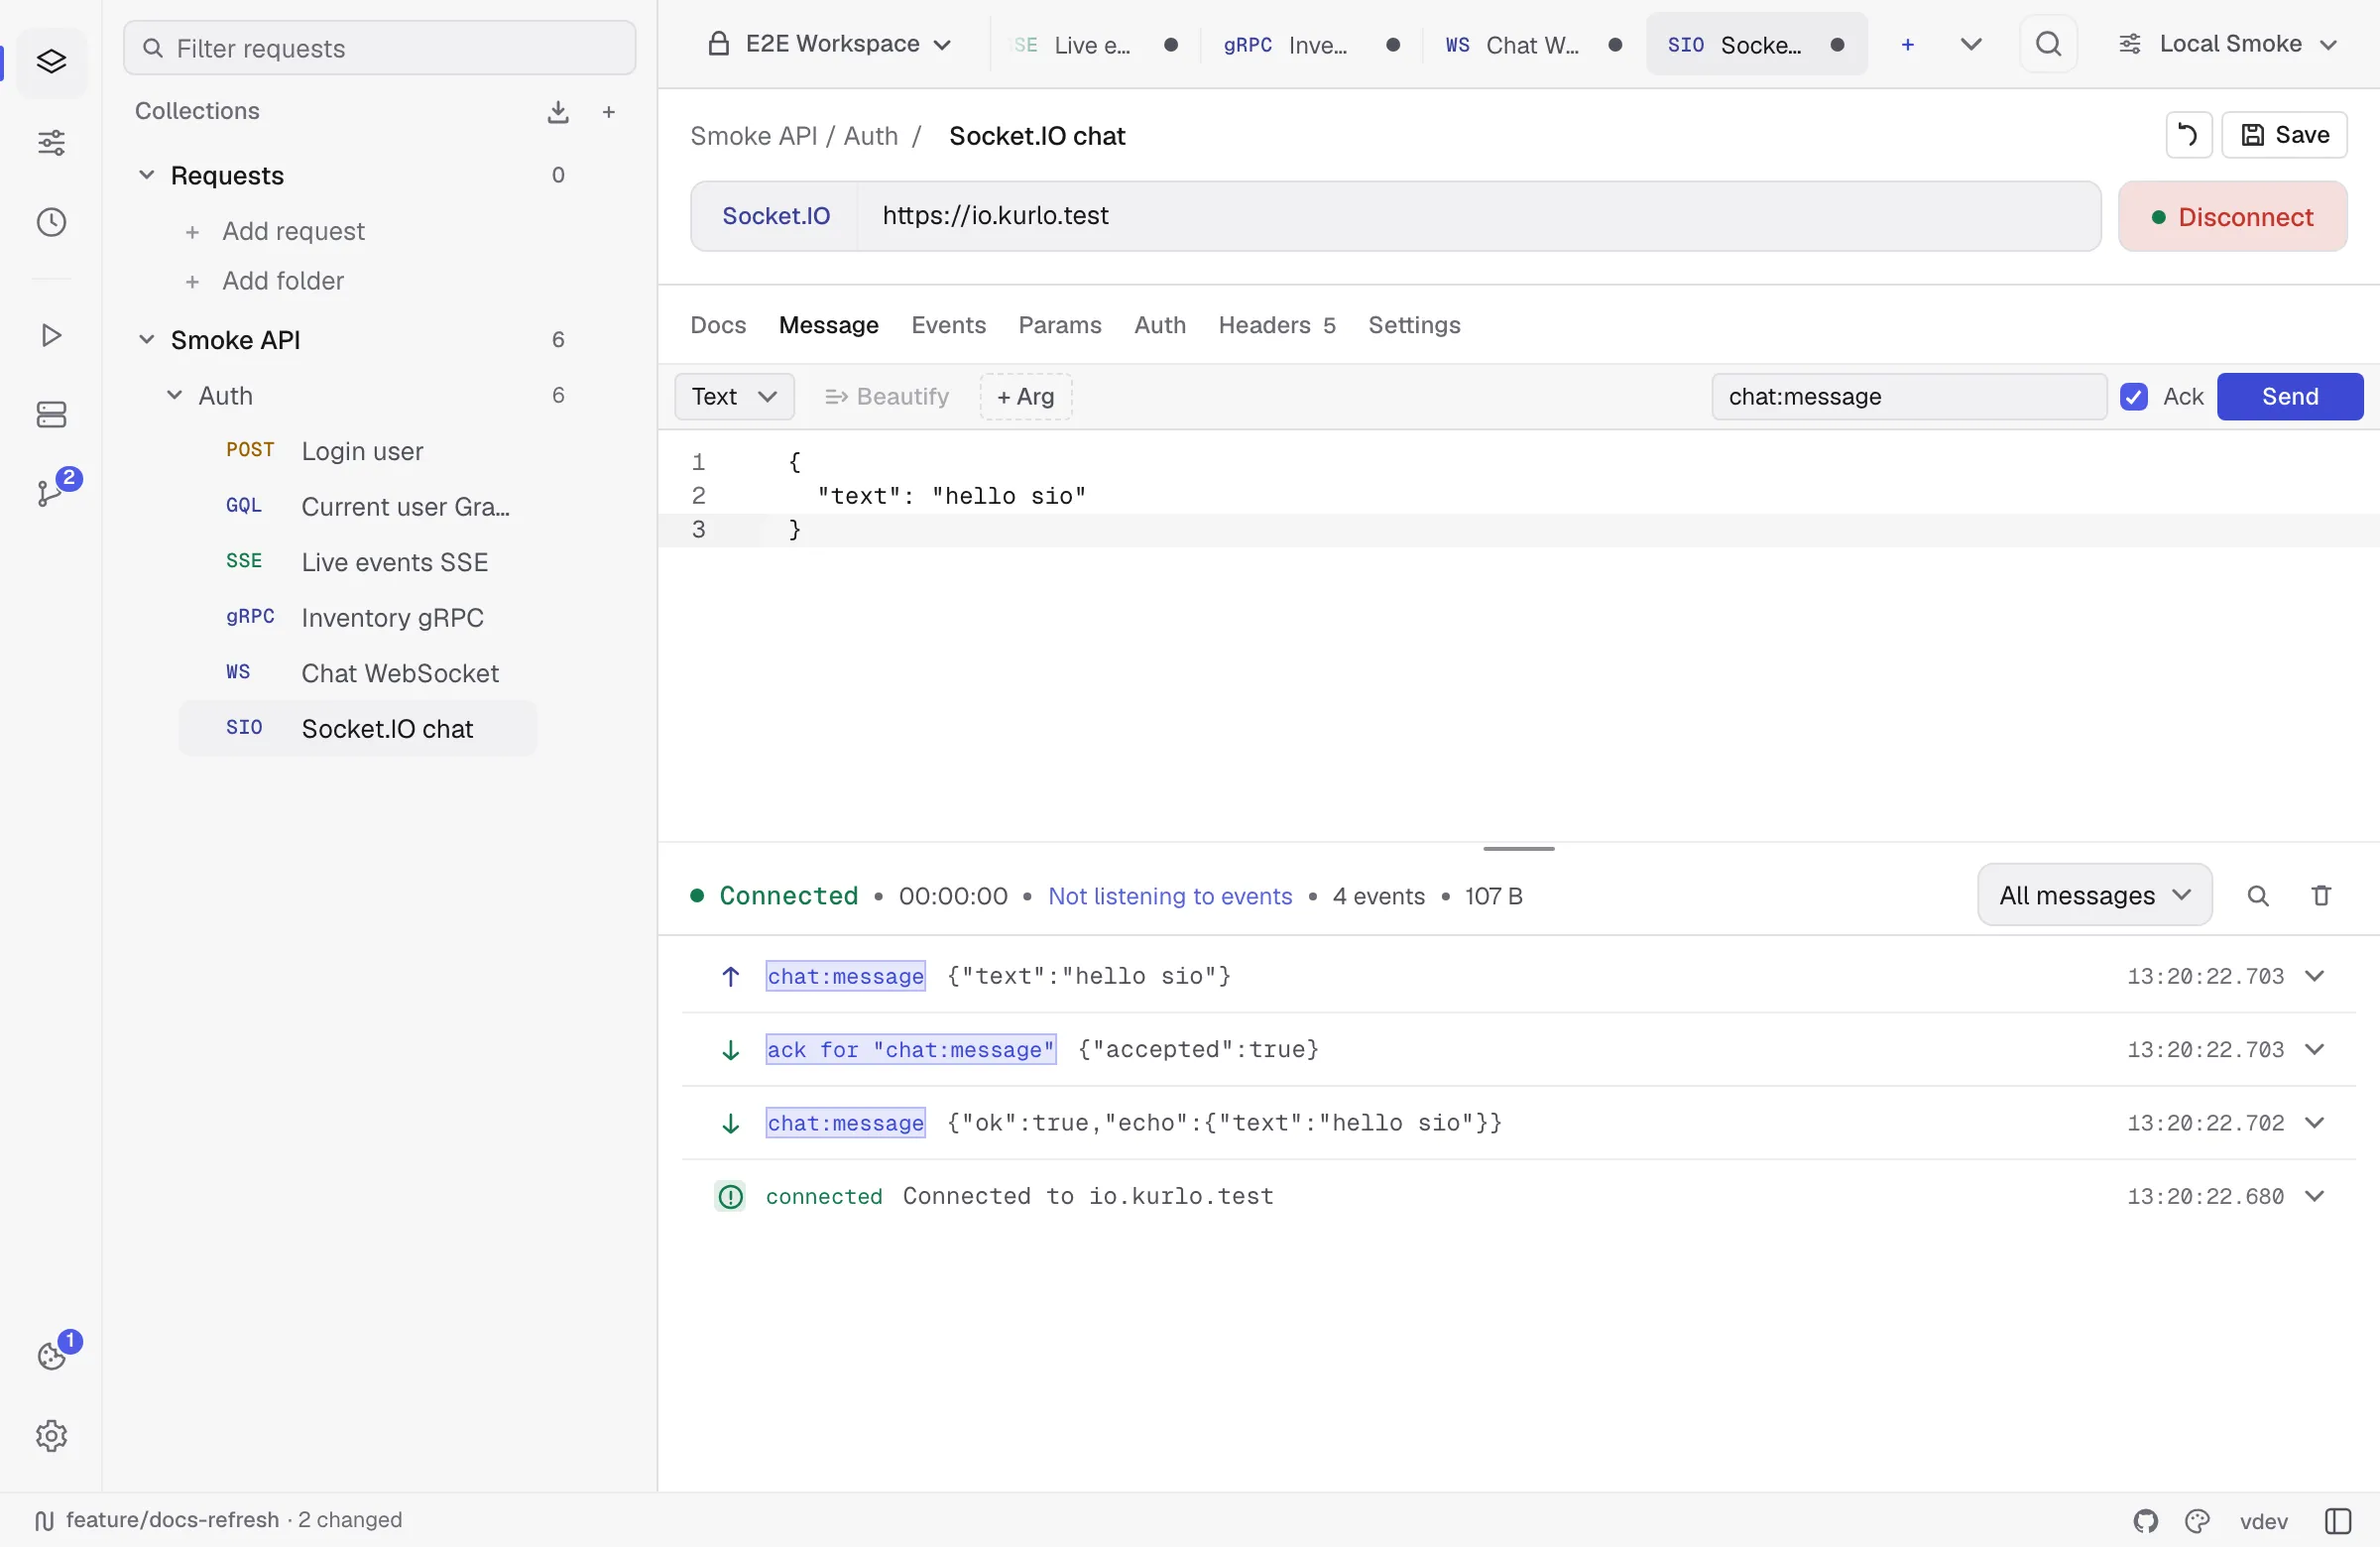Search messages in the event log

tap(2257, 896)
